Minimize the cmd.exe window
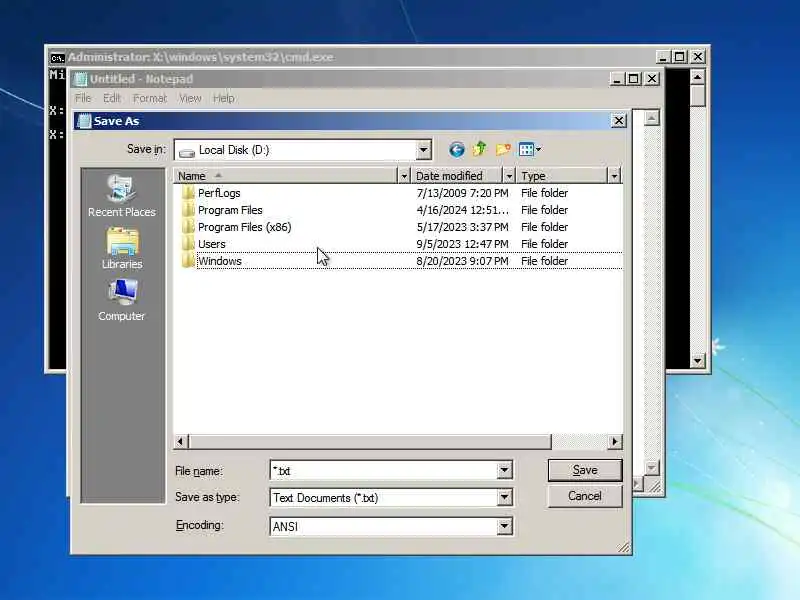This screenshot has height=600, width=800. 662,57
